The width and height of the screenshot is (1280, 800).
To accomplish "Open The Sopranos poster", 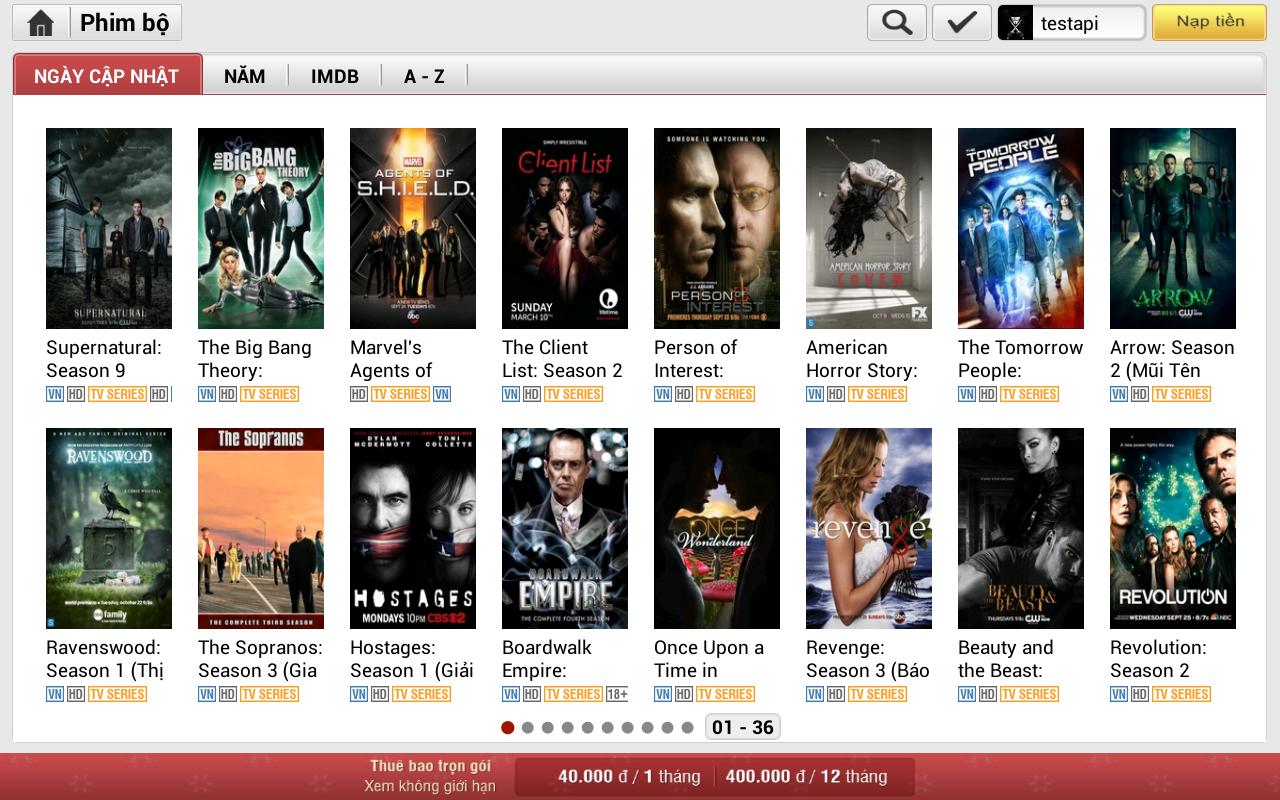I will pos(261,528).
